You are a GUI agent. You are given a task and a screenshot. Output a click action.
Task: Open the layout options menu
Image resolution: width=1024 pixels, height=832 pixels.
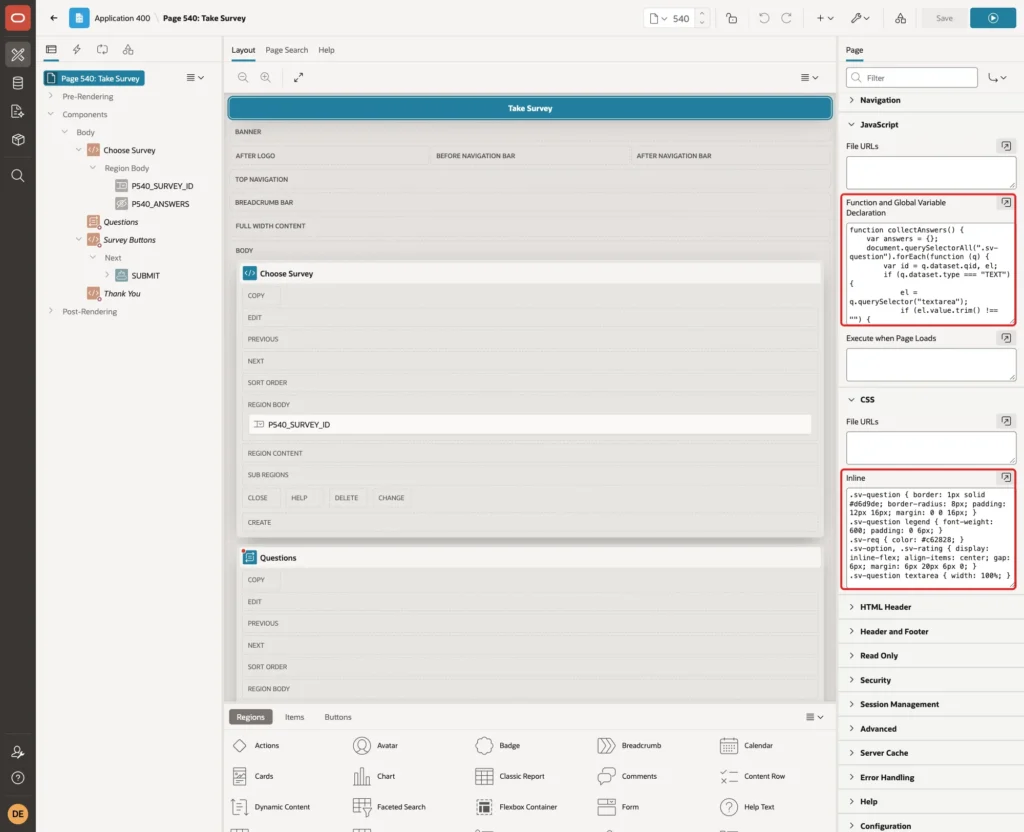pyautogui.click(x=809, y=78)
